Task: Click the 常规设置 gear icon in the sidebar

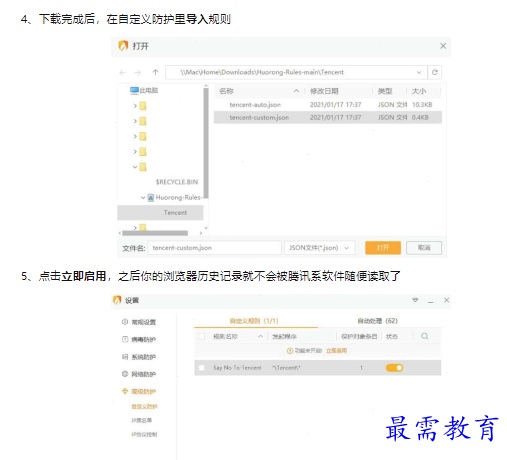Action: tap(125, 322)
